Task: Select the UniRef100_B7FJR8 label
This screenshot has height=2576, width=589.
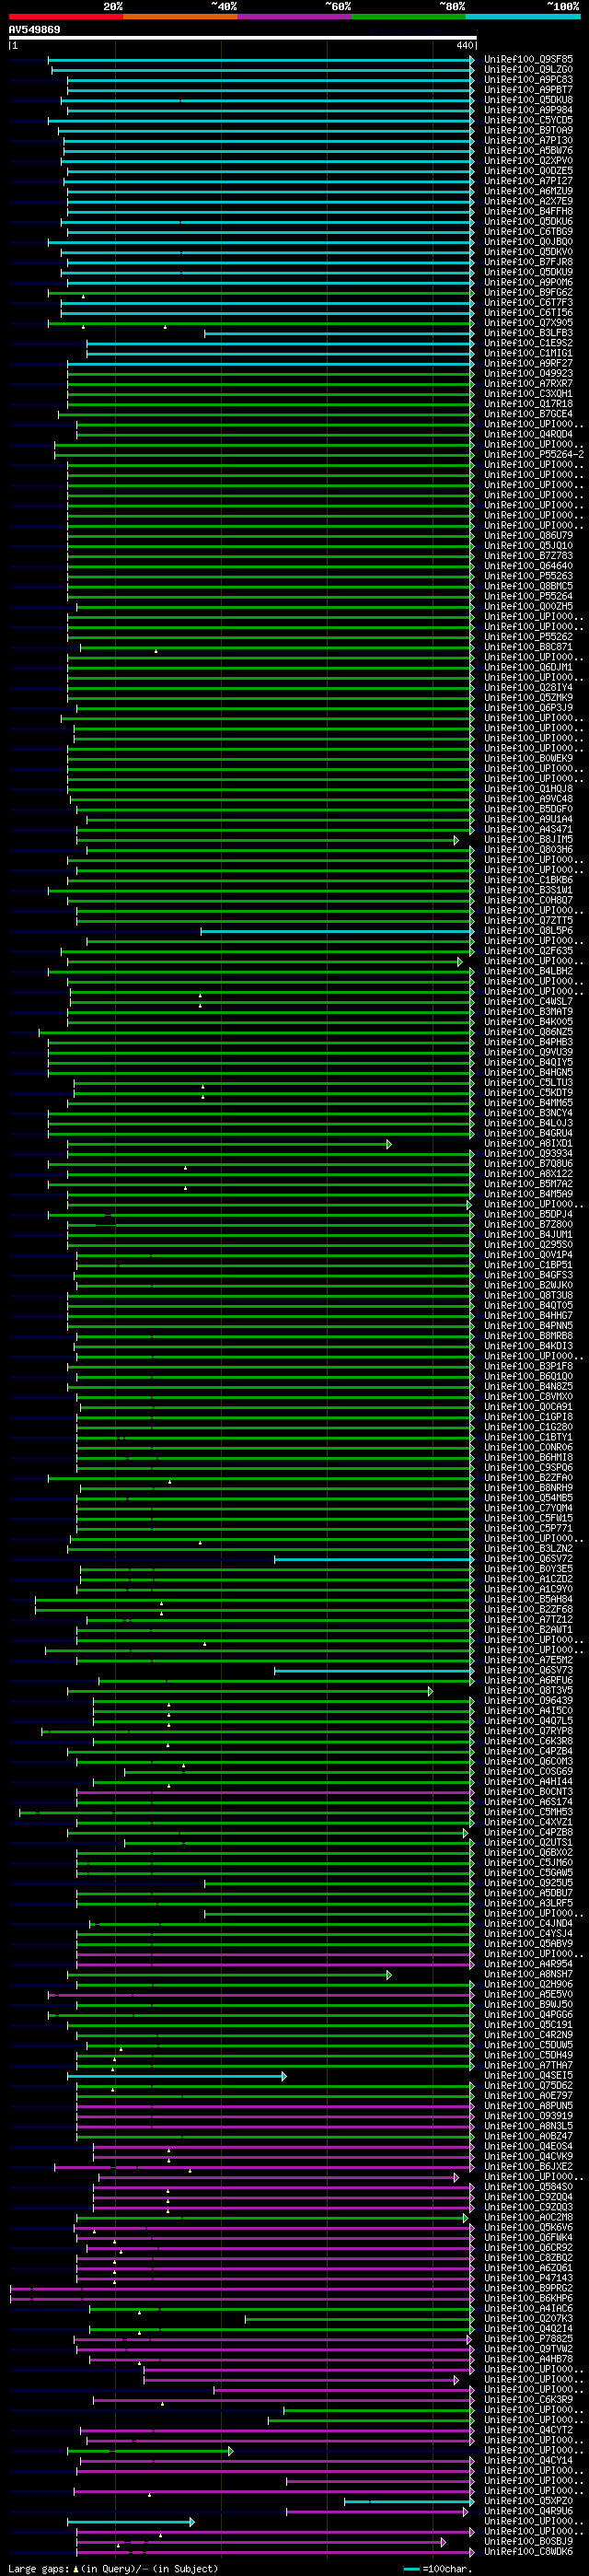Action: (x=529, y=262)
